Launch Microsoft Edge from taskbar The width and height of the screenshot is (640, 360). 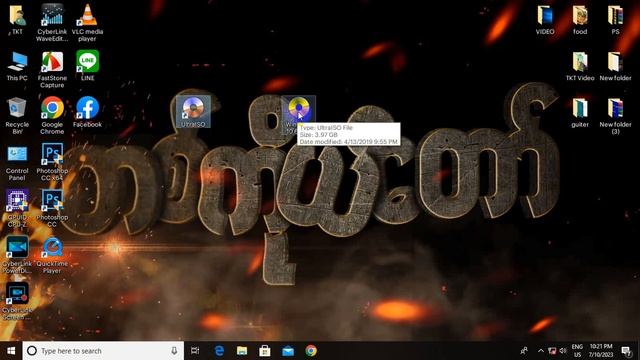coord(219,351)
